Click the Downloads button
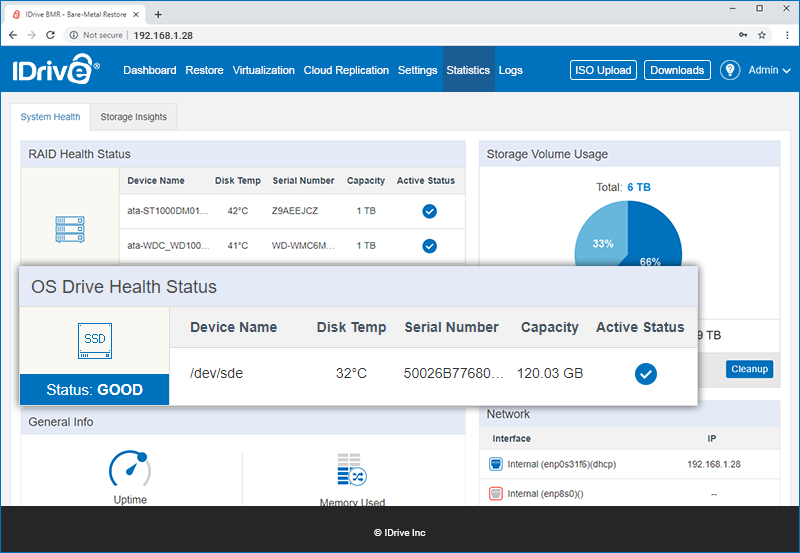This screenshot has height=553, width=800. (x=677, y=70)
